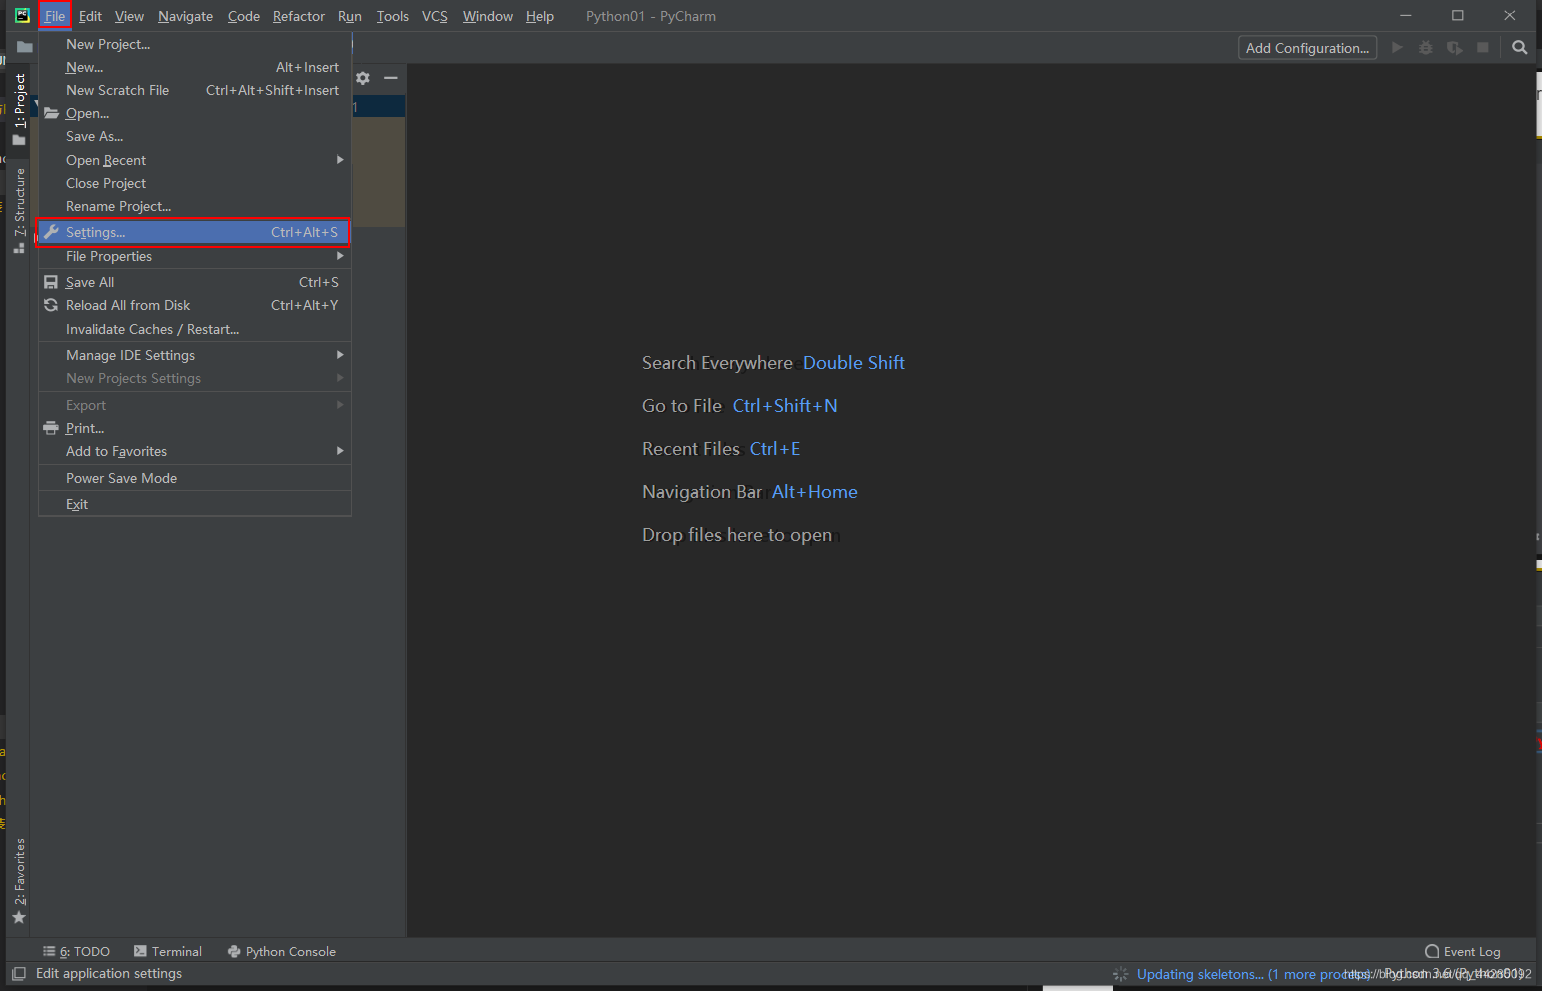Screen dimensions: 1542x991
Task: Open the View menu
Action: pos(129,16)
